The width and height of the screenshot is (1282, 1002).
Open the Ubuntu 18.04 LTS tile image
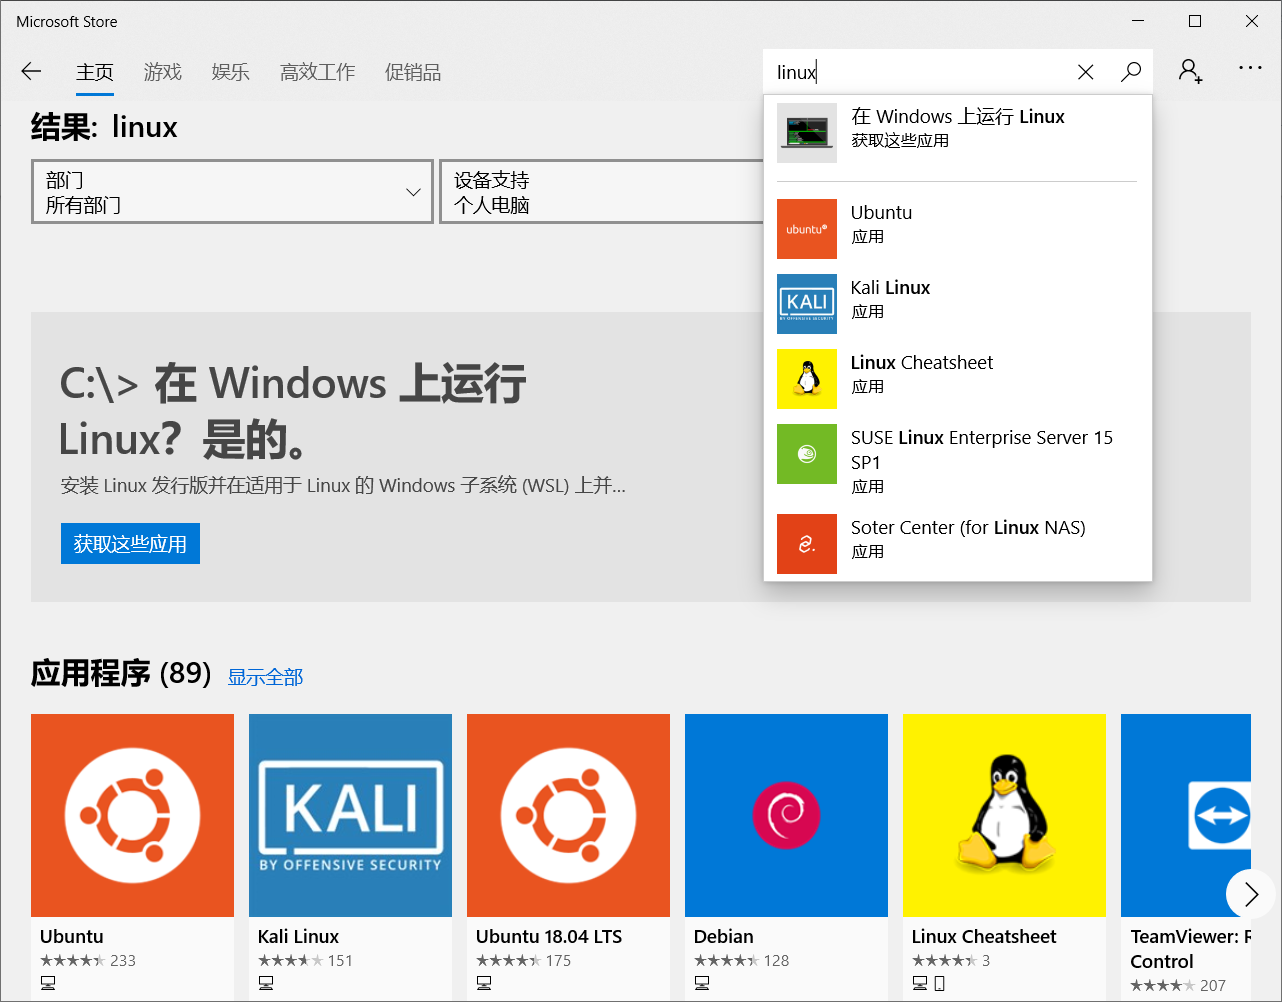click(568, 815)
